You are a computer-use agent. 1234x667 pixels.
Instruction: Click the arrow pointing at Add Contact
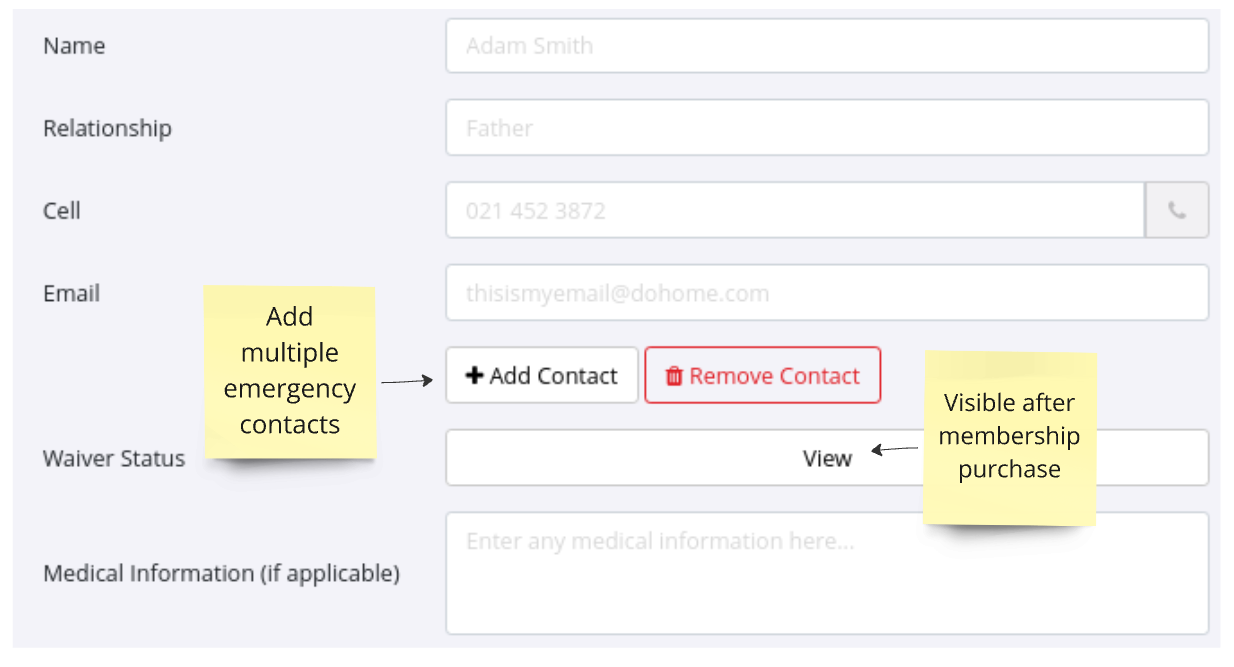tap(407, 381)
